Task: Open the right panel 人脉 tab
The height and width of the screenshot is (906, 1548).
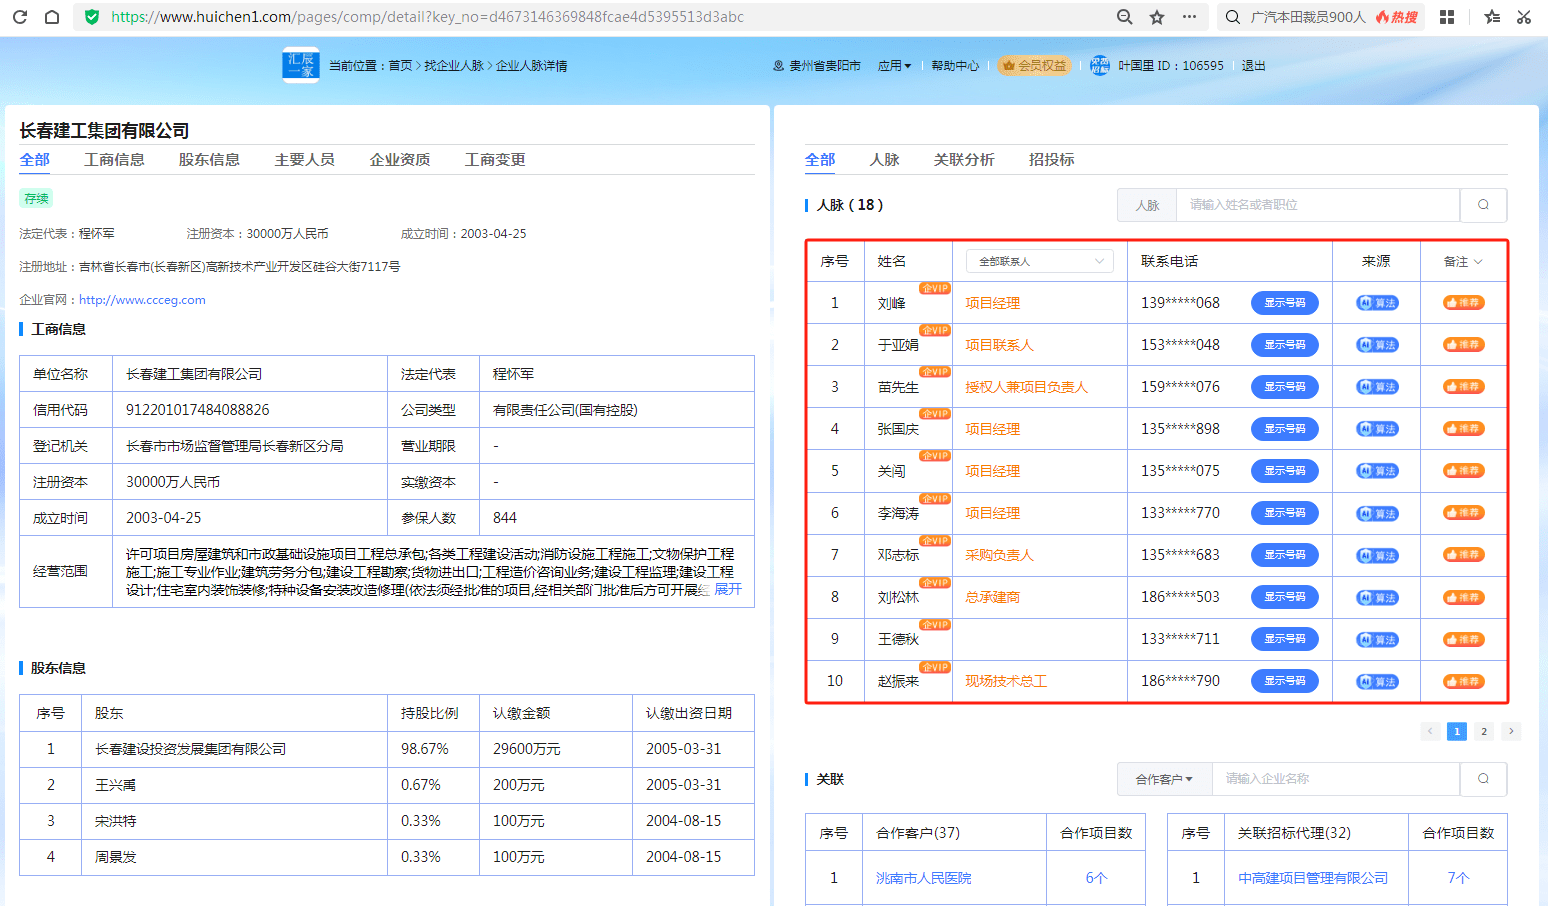Action: (884, 160)
